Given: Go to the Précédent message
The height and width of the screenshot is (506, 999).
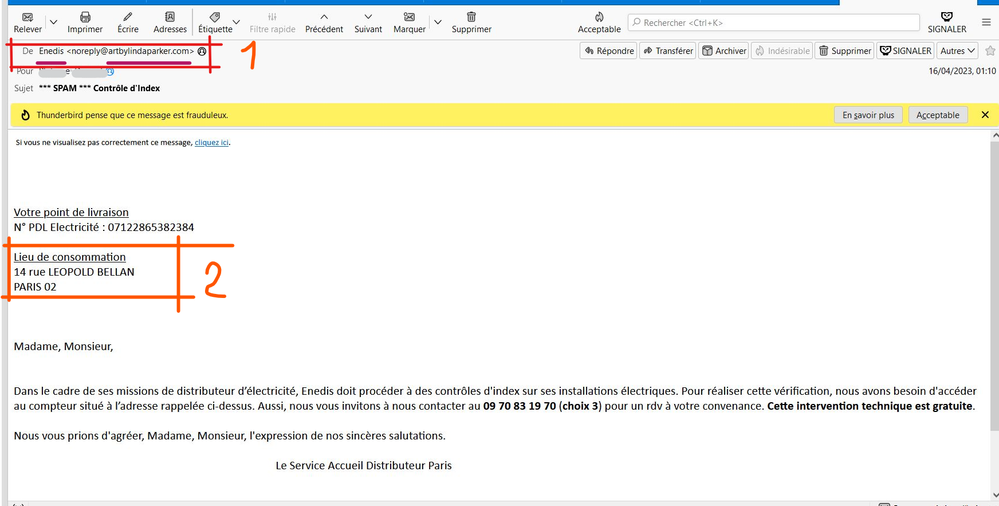Looking at the screenshot, I should (x=324, y=18).
